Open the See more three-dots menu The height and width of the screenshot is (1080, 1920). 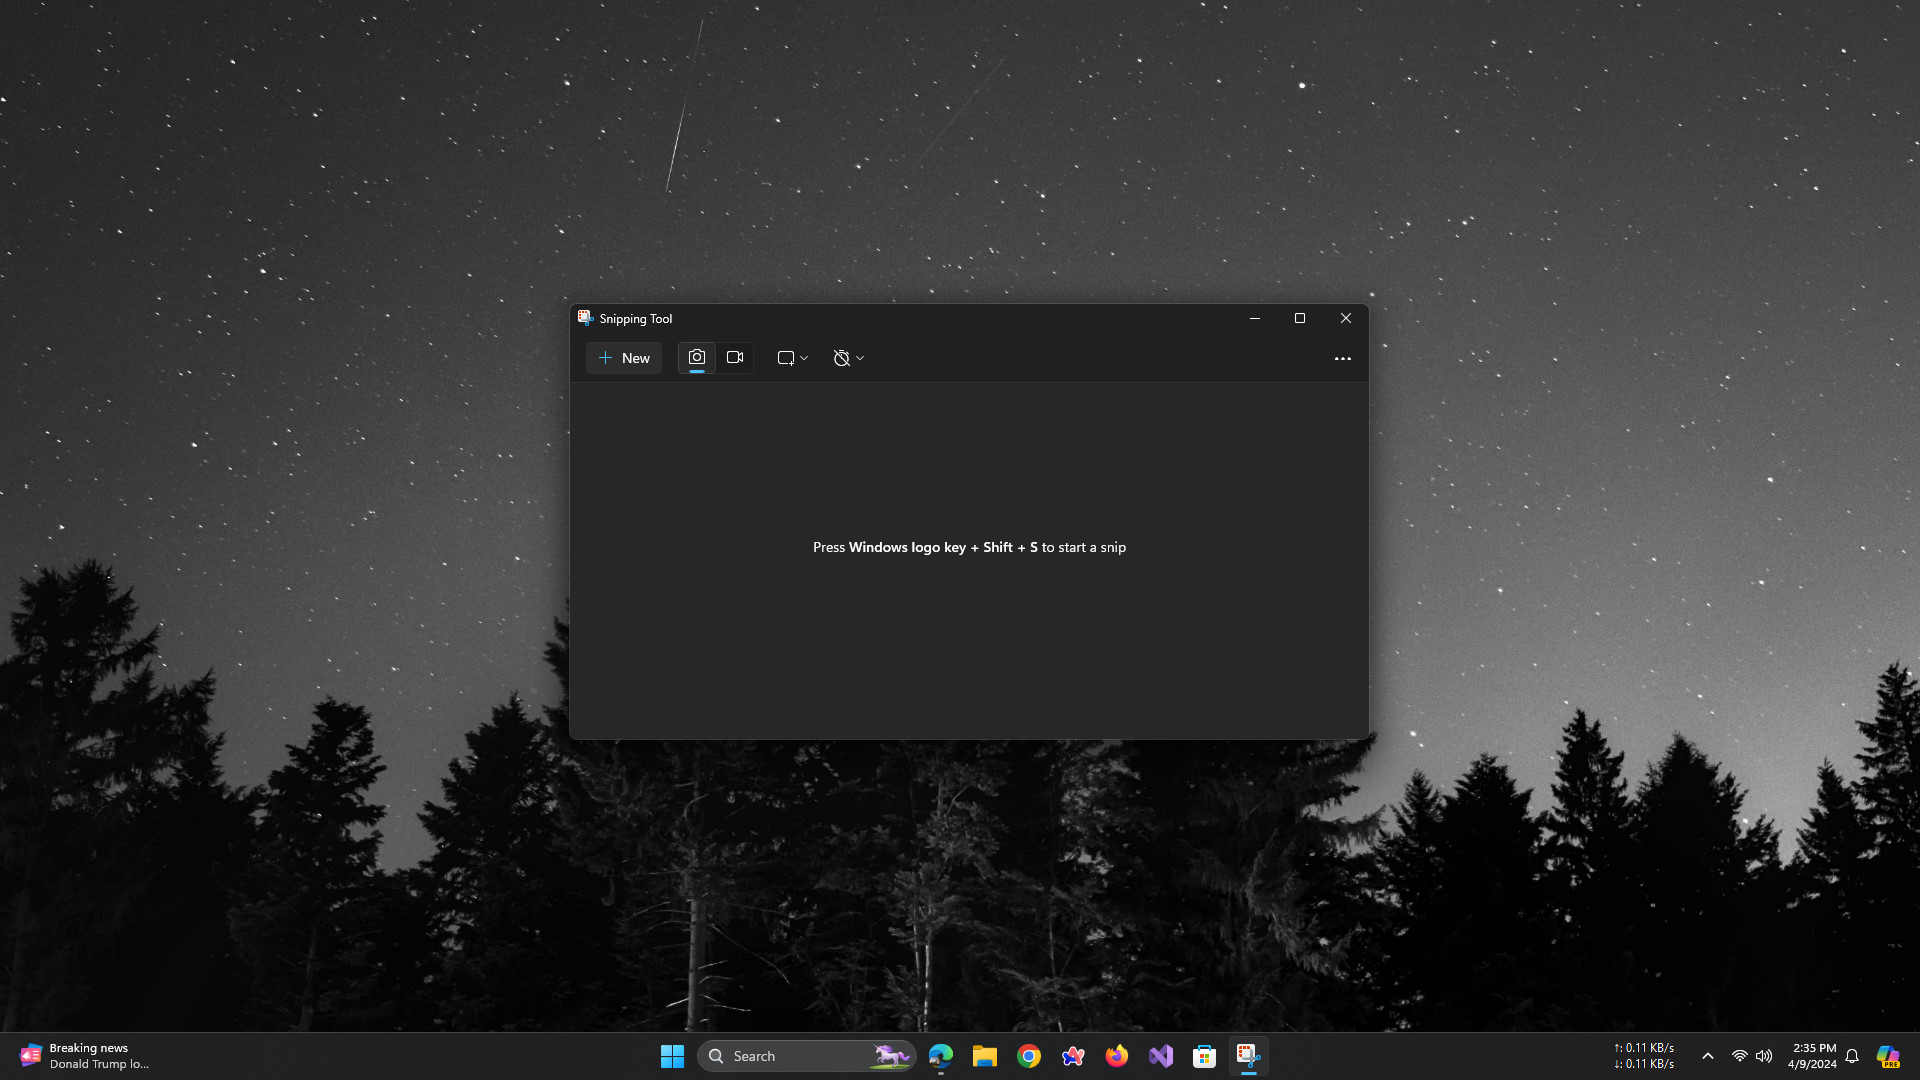(1342, 358)
